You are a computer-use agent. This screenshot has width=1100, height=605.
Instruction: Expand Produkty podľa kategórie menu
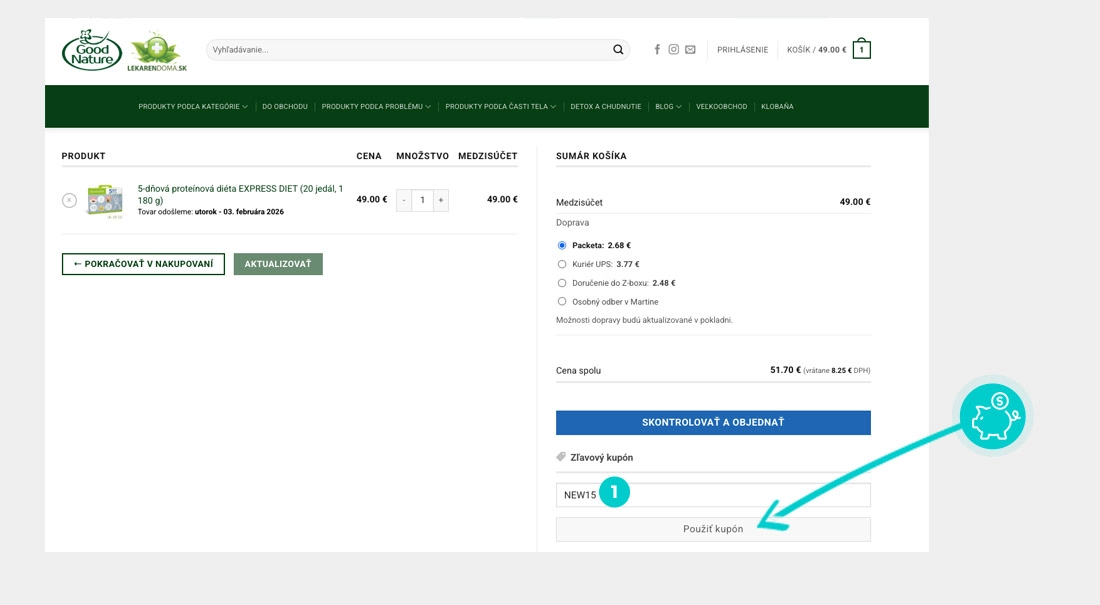(x=193, y=107)
